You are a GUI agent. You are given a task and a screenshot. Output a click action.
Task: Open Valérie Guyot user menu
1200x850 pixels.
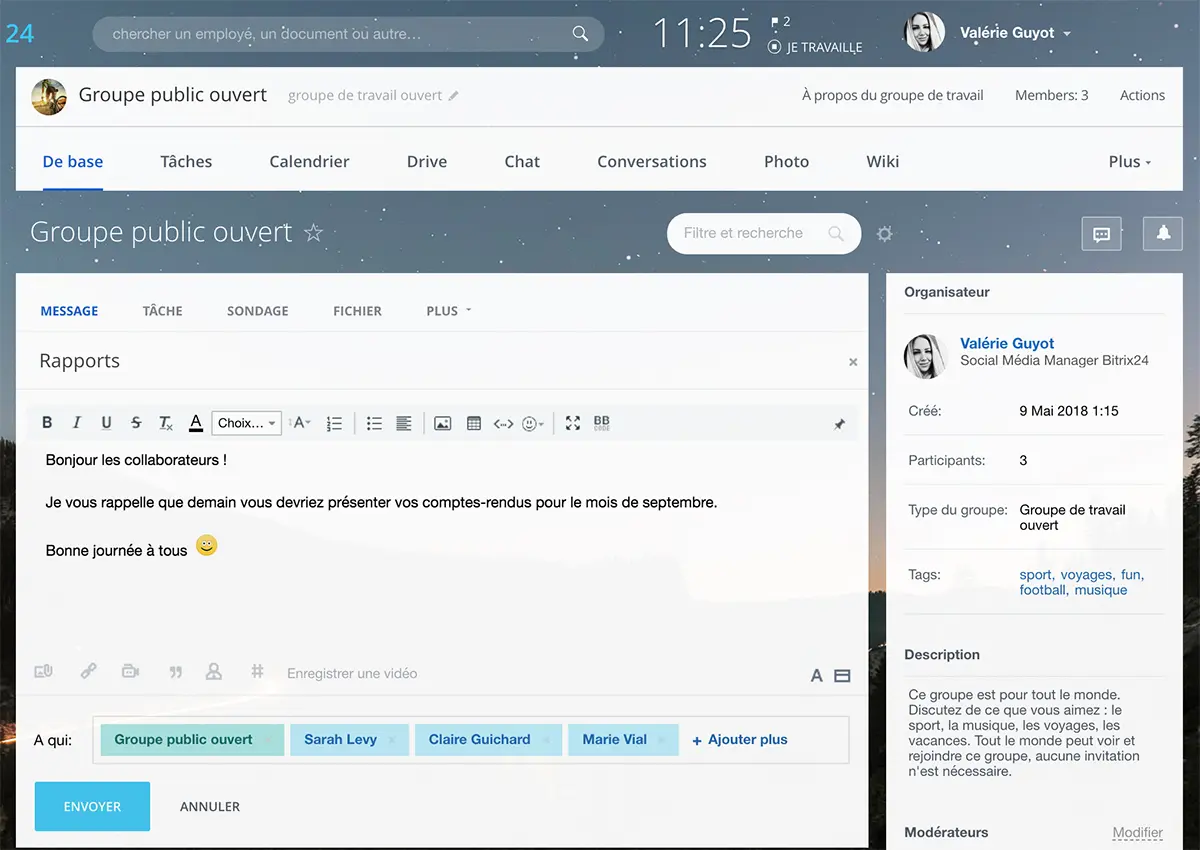point(1014,33)
